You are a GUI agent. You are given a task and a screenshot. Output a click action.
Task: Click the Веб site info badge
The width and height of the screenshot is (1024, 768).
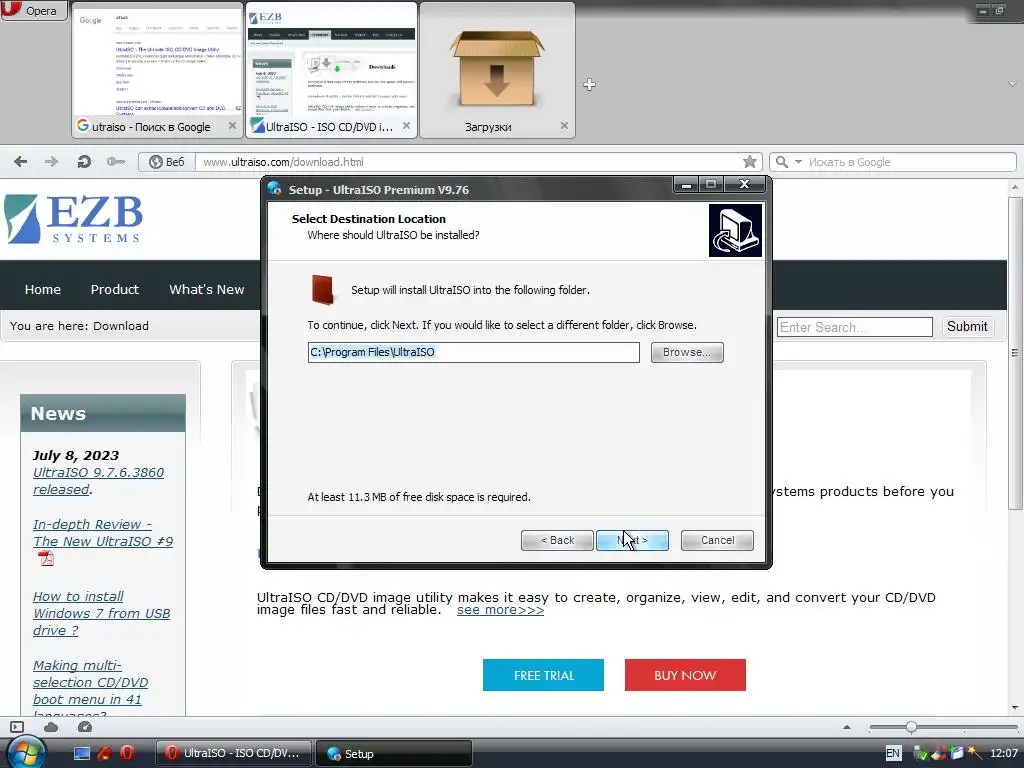(x=167, y=162)
